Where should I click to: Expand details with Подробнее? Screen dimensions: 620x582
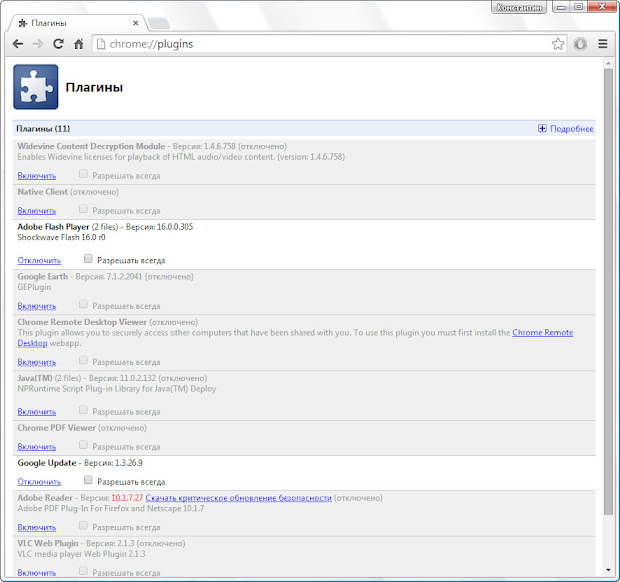(565, 128)
